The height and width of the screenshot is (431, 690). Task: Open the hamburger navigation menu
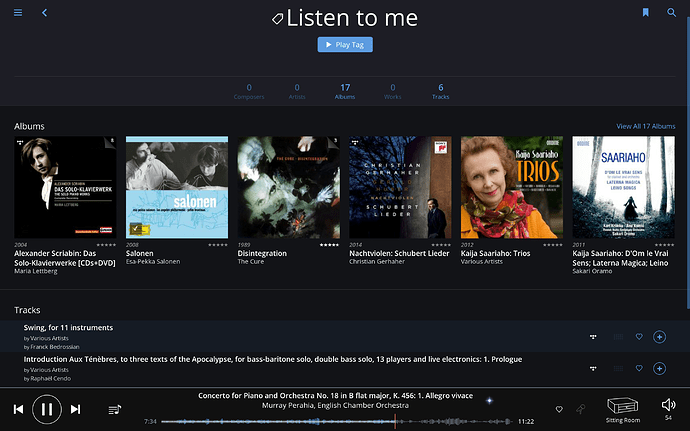pos(18,12)
